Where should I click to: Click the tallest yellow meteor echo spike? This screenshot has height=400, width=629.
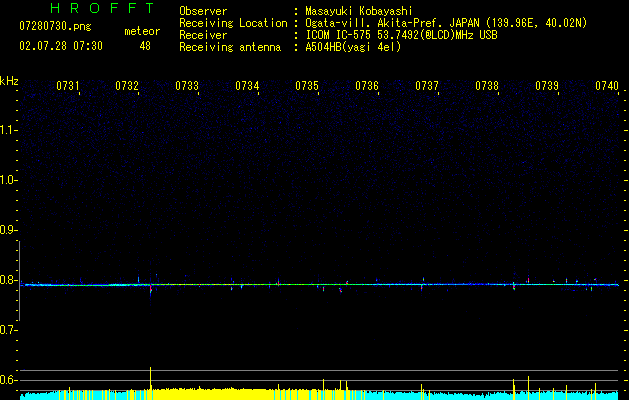click(150, 383)
